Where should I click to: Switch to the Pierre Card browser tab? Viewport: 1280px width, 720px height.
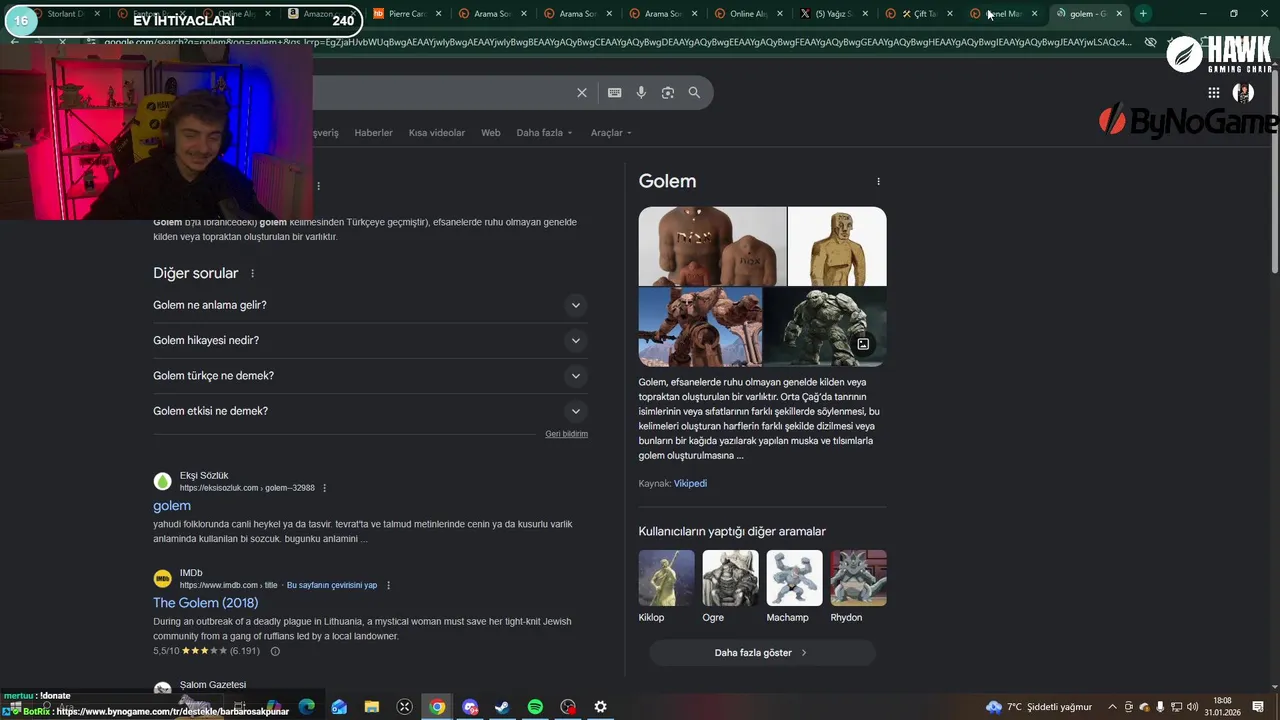pyautogui.click(x=405, y=14)
